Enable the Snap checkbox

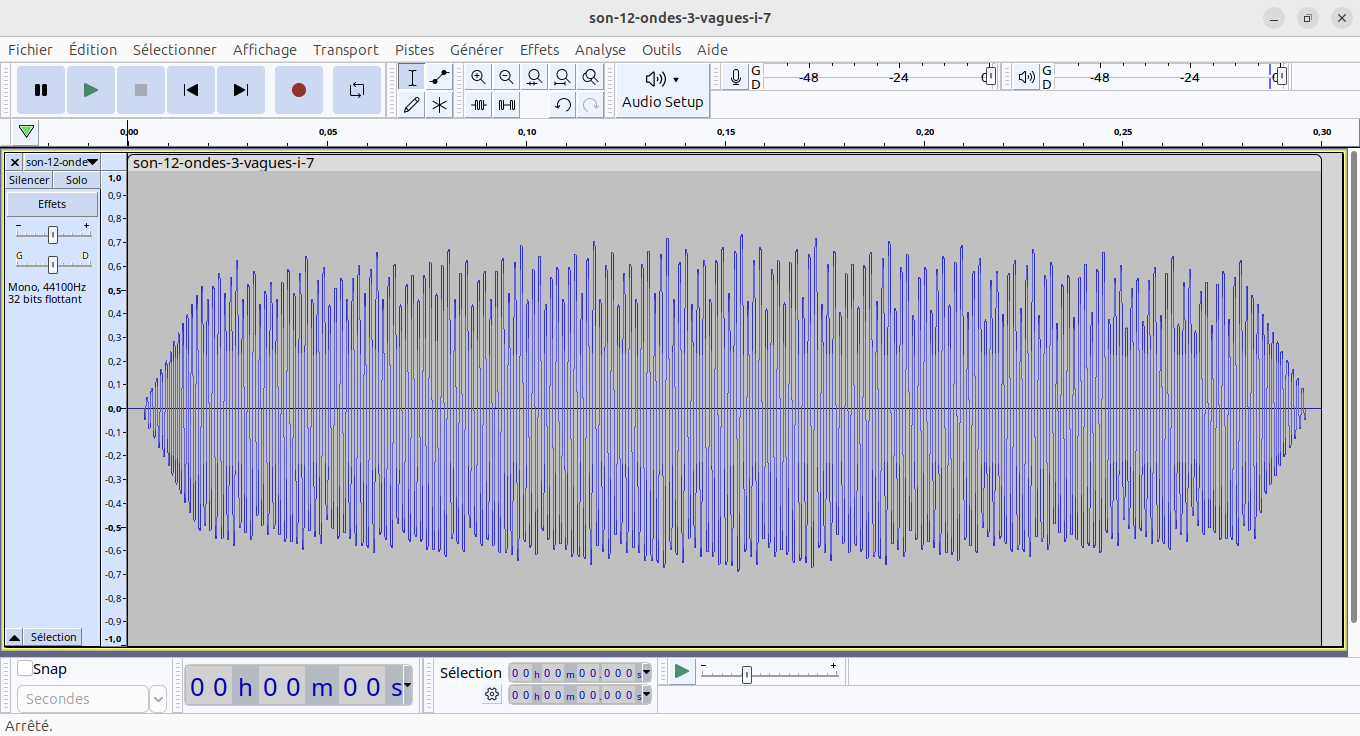click(25, 669)
